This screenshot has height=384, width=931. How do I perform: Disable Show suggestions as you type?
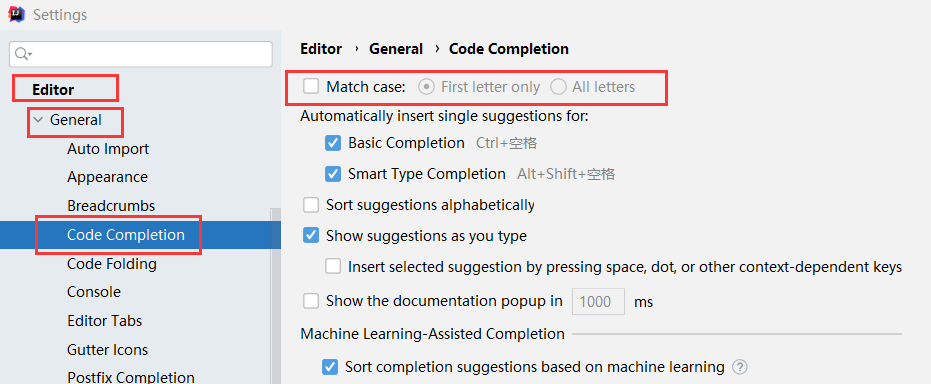(311, 236)
